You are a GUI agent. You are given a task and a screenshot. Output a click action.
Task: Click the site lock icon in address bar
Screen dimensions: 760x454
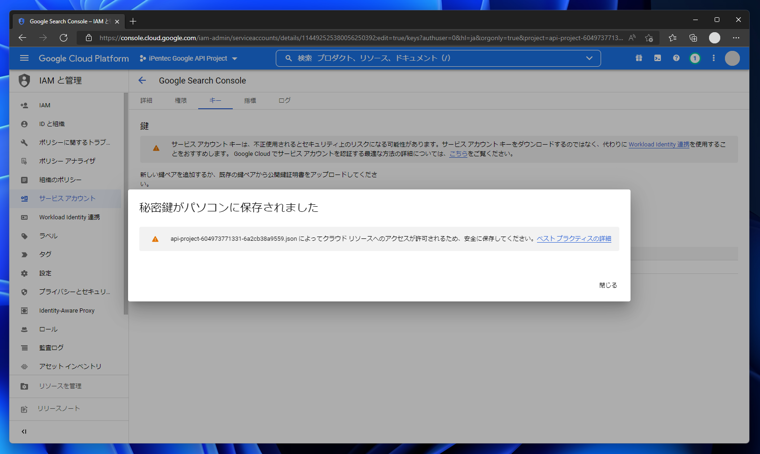tap(89, 38)
